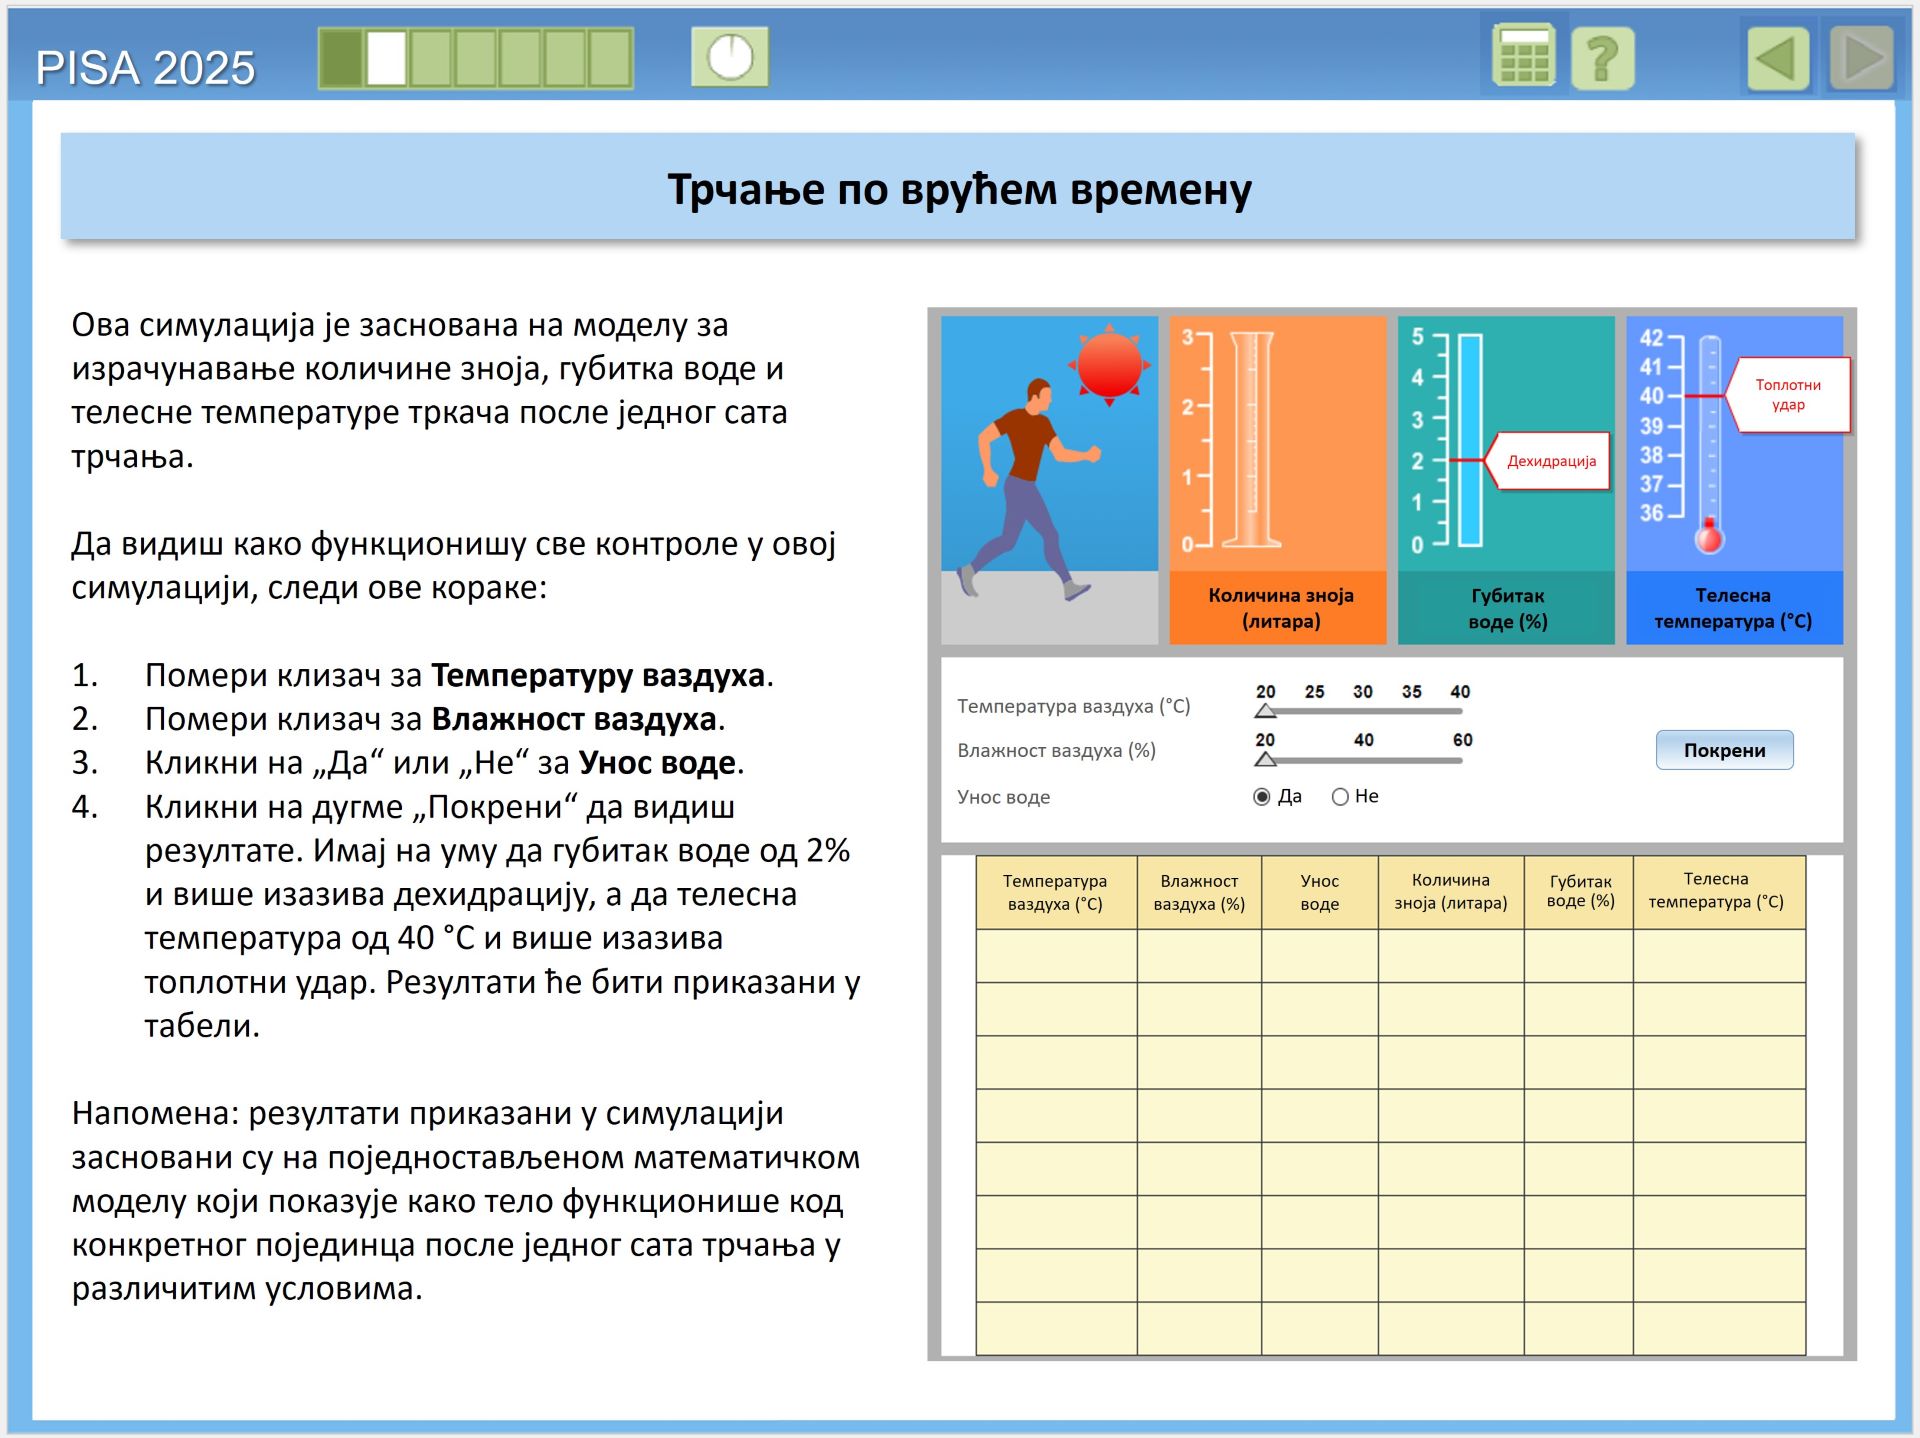Click the Дехидрација marker label
The image size is (1920, 1438).
click(1551, 461)
